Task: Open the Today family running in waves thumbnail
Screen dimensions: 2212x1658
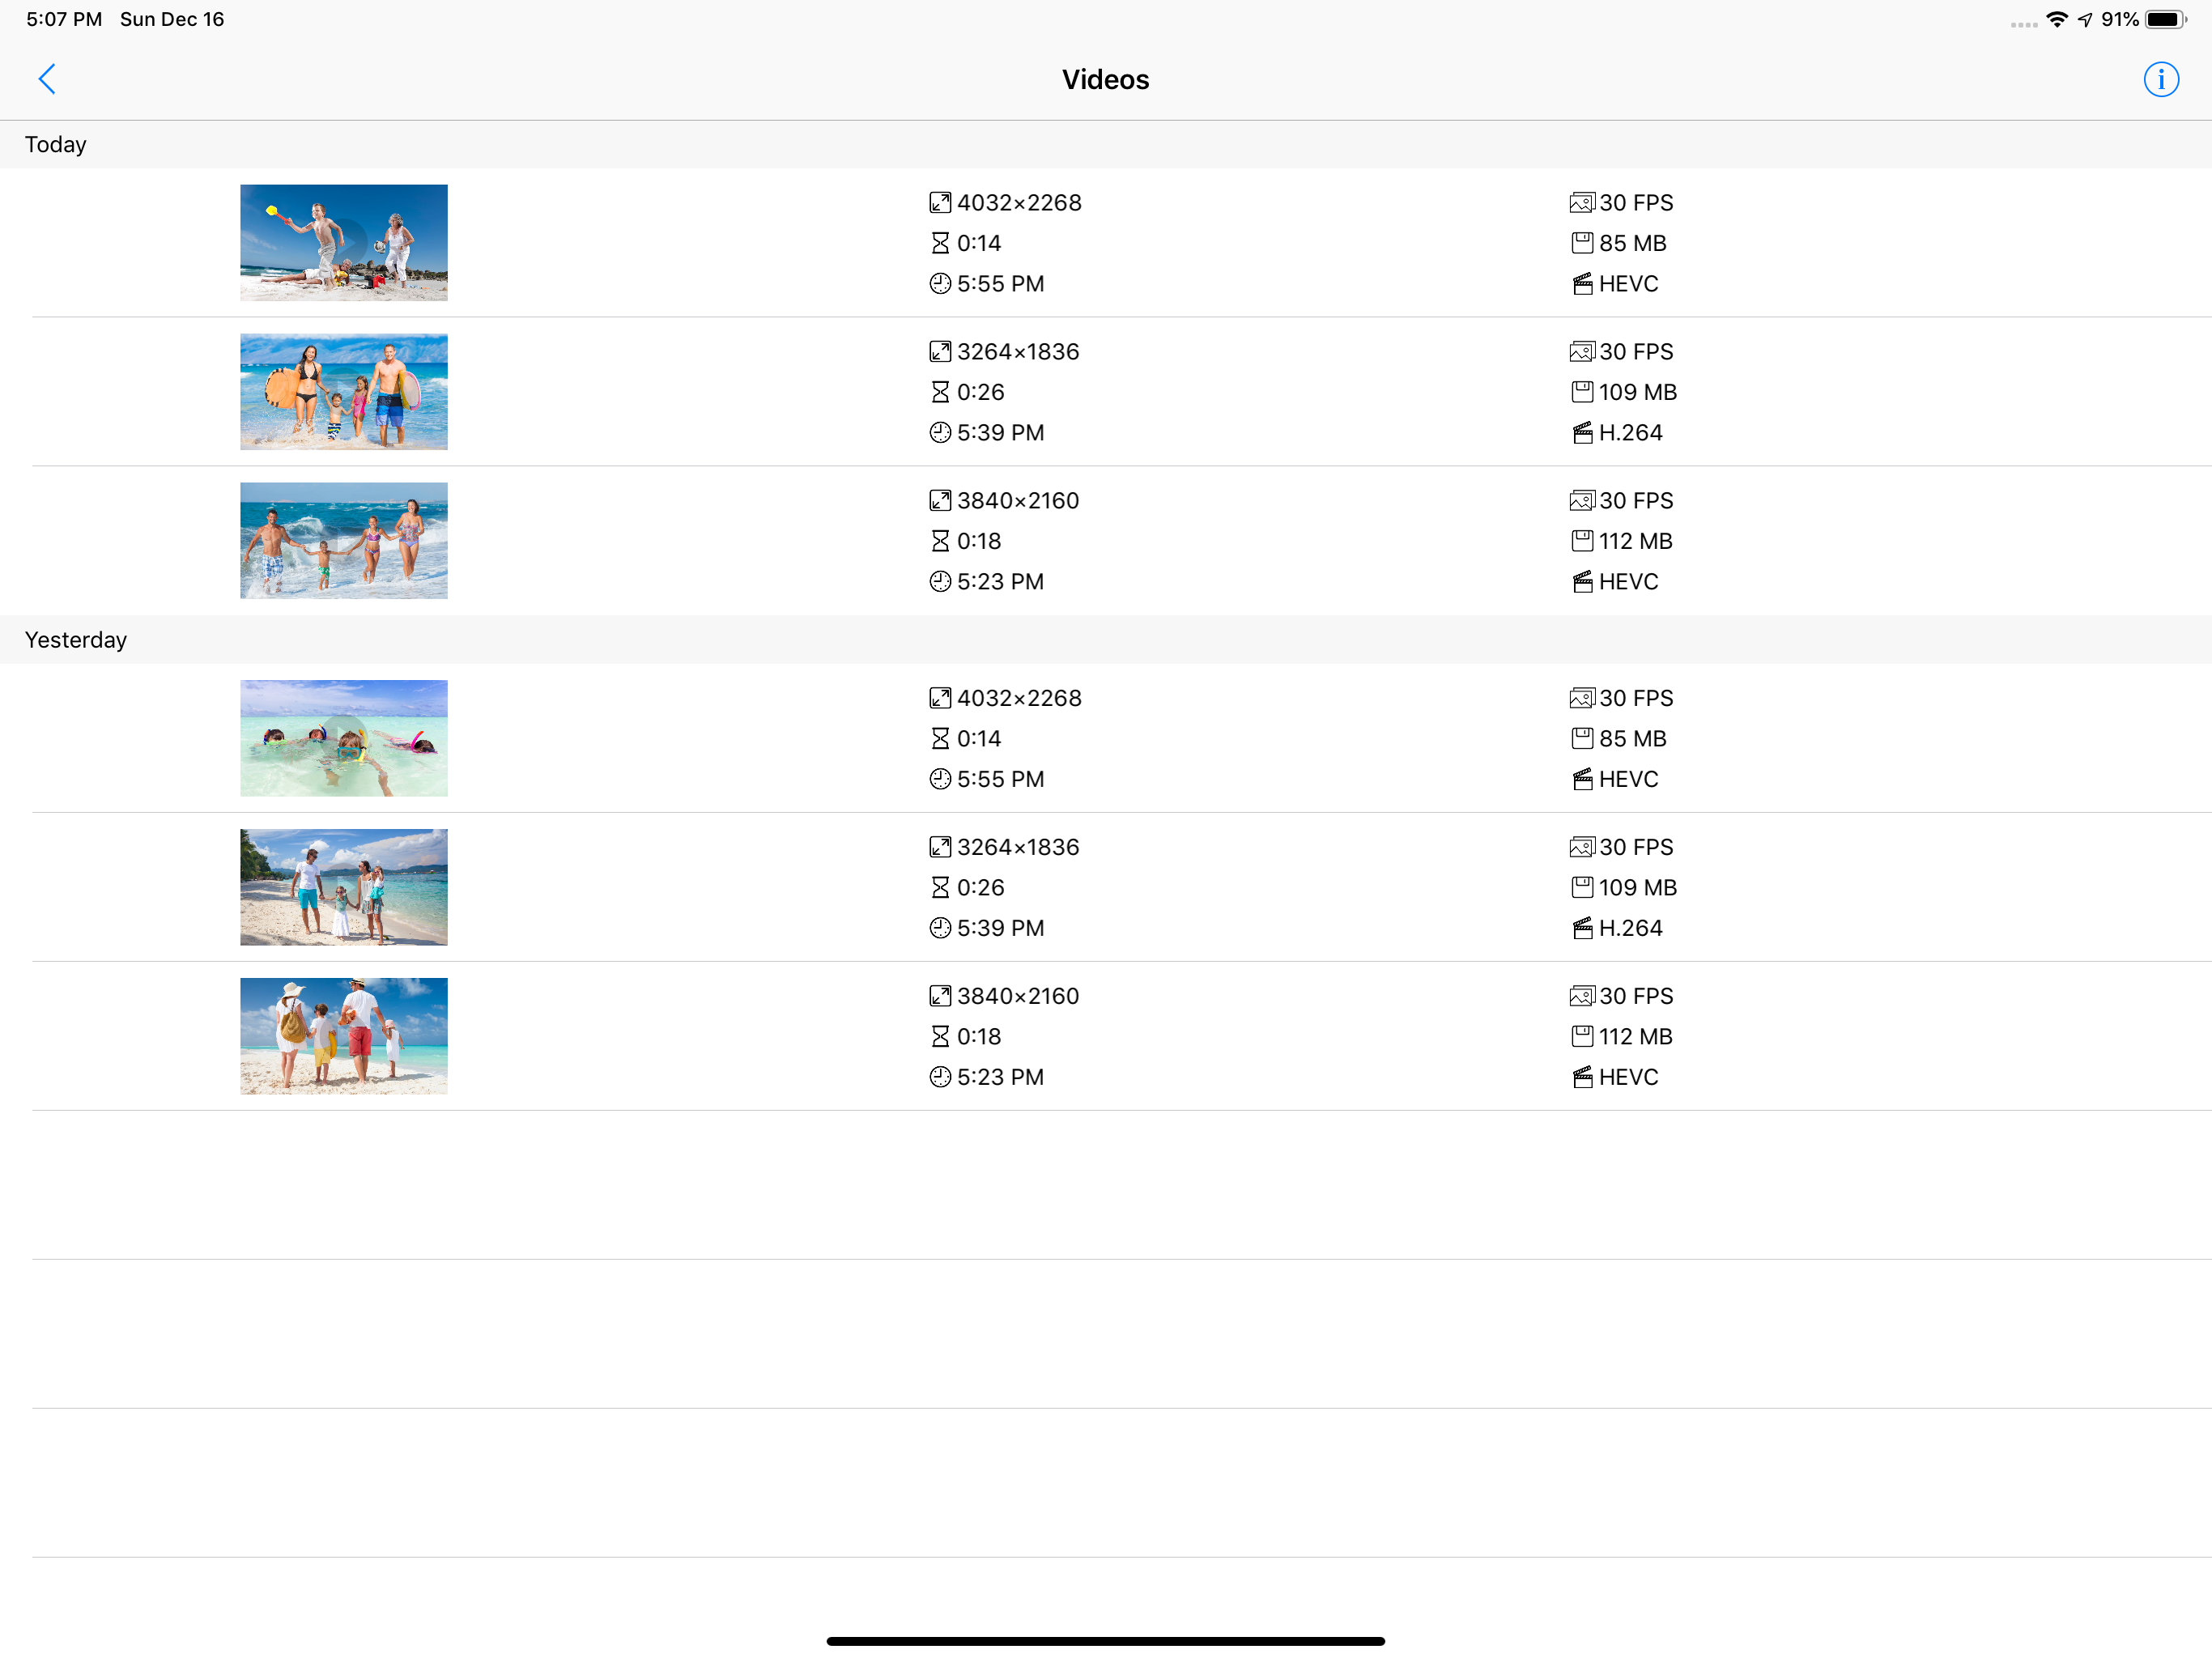Action: tap(343, 540)
